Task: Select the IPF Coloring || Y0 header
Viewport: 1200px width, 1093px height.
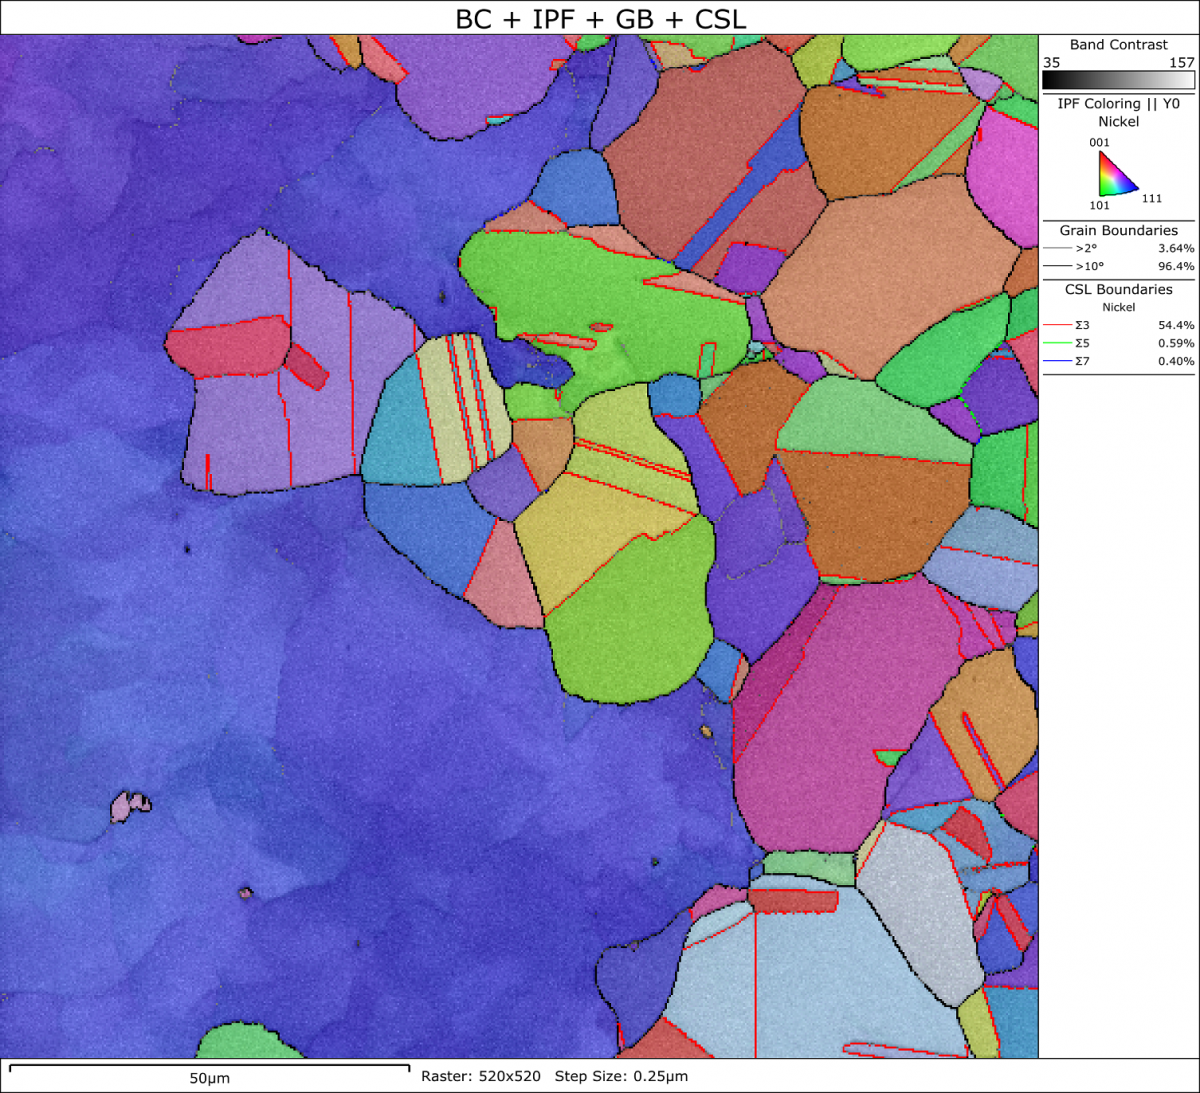Action: click(1117, 103)
